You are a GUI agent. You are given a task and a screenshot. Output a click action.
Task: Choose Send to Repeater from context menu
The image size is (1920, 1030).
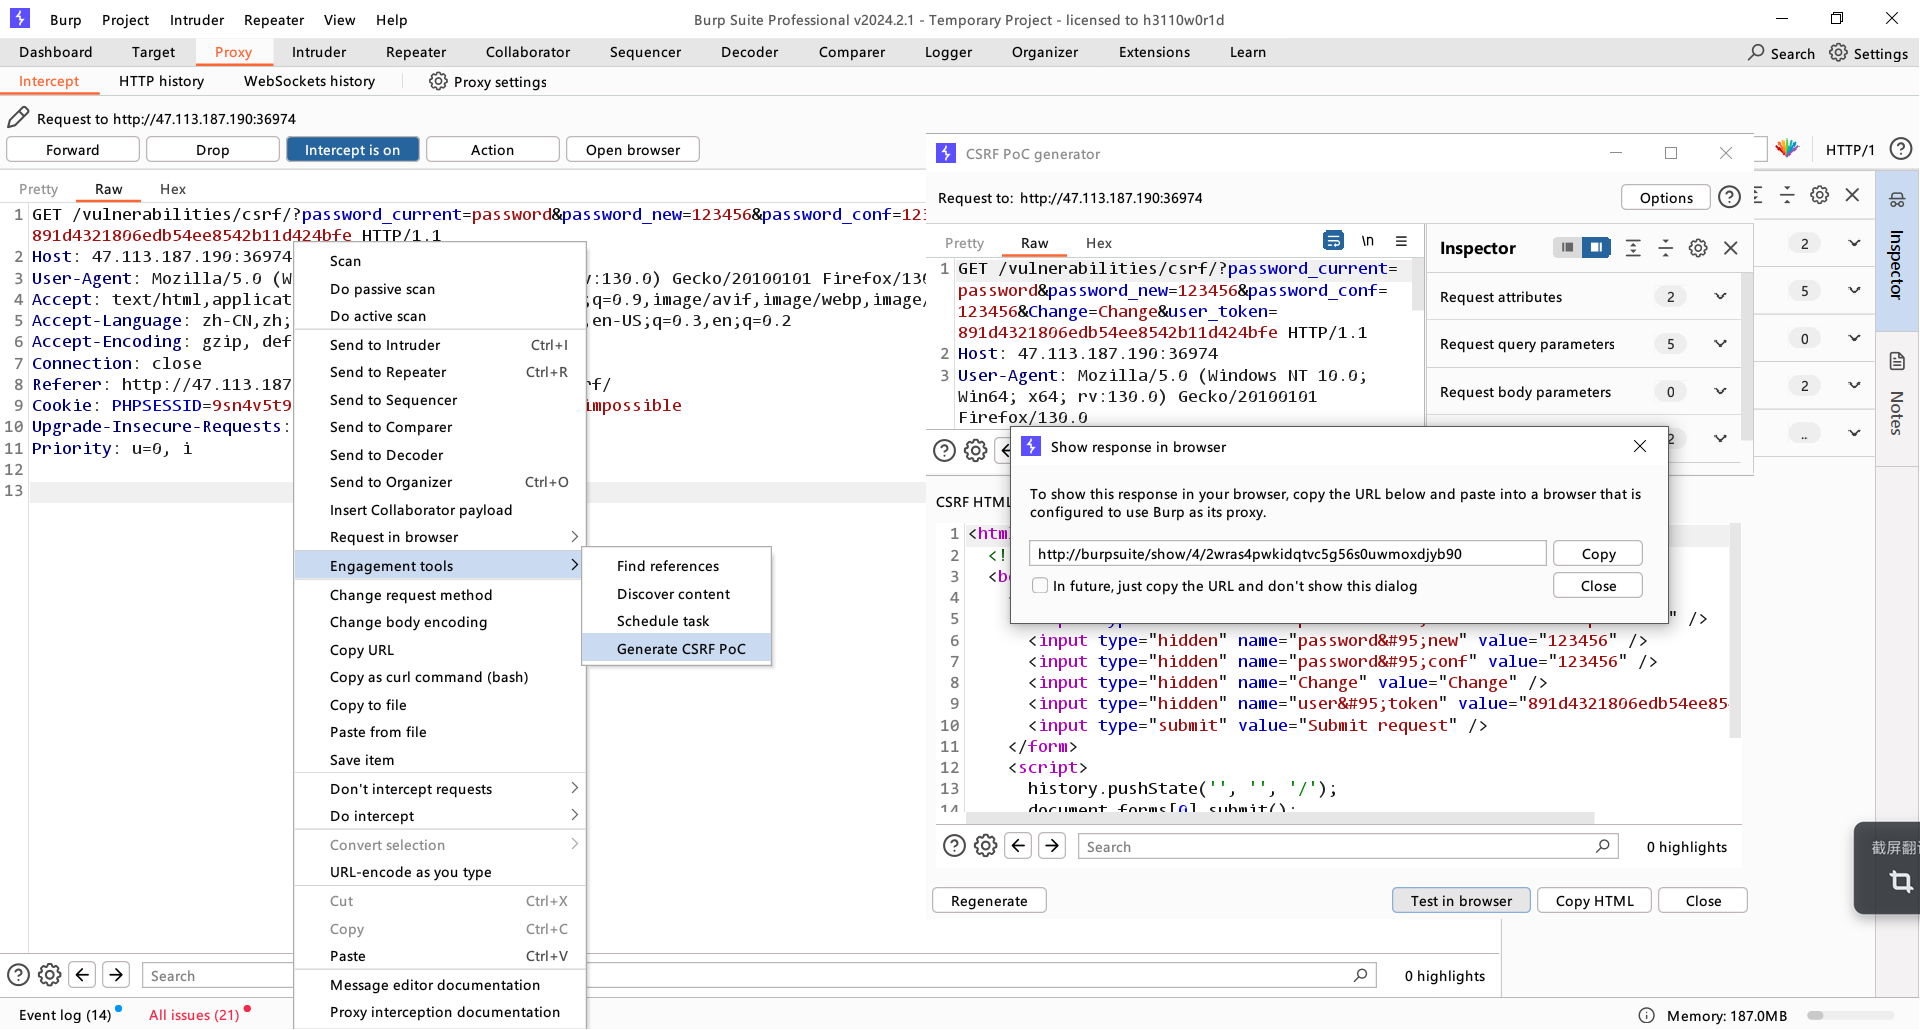coord(440,372)
